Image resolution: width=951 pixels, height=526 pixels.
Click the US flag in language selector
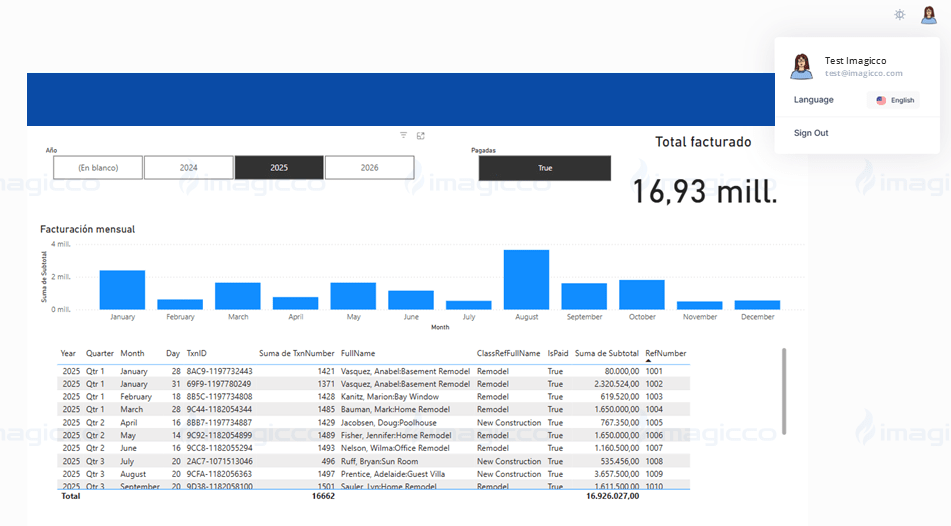click(x=881, y=100)
